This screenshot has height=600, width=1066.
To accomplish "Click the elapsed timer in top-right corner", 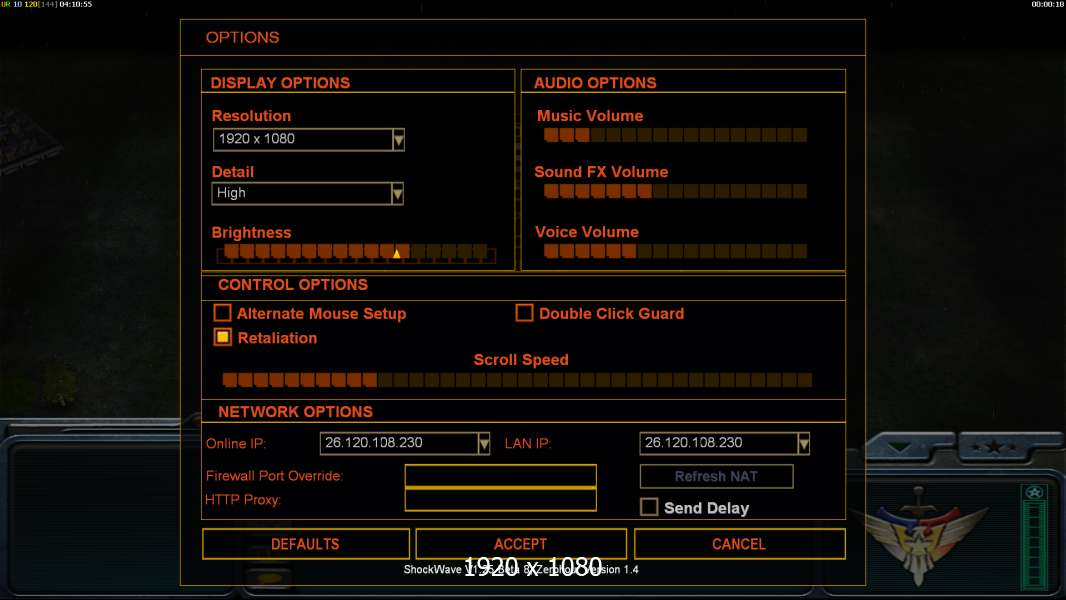I will point(1048,4).
